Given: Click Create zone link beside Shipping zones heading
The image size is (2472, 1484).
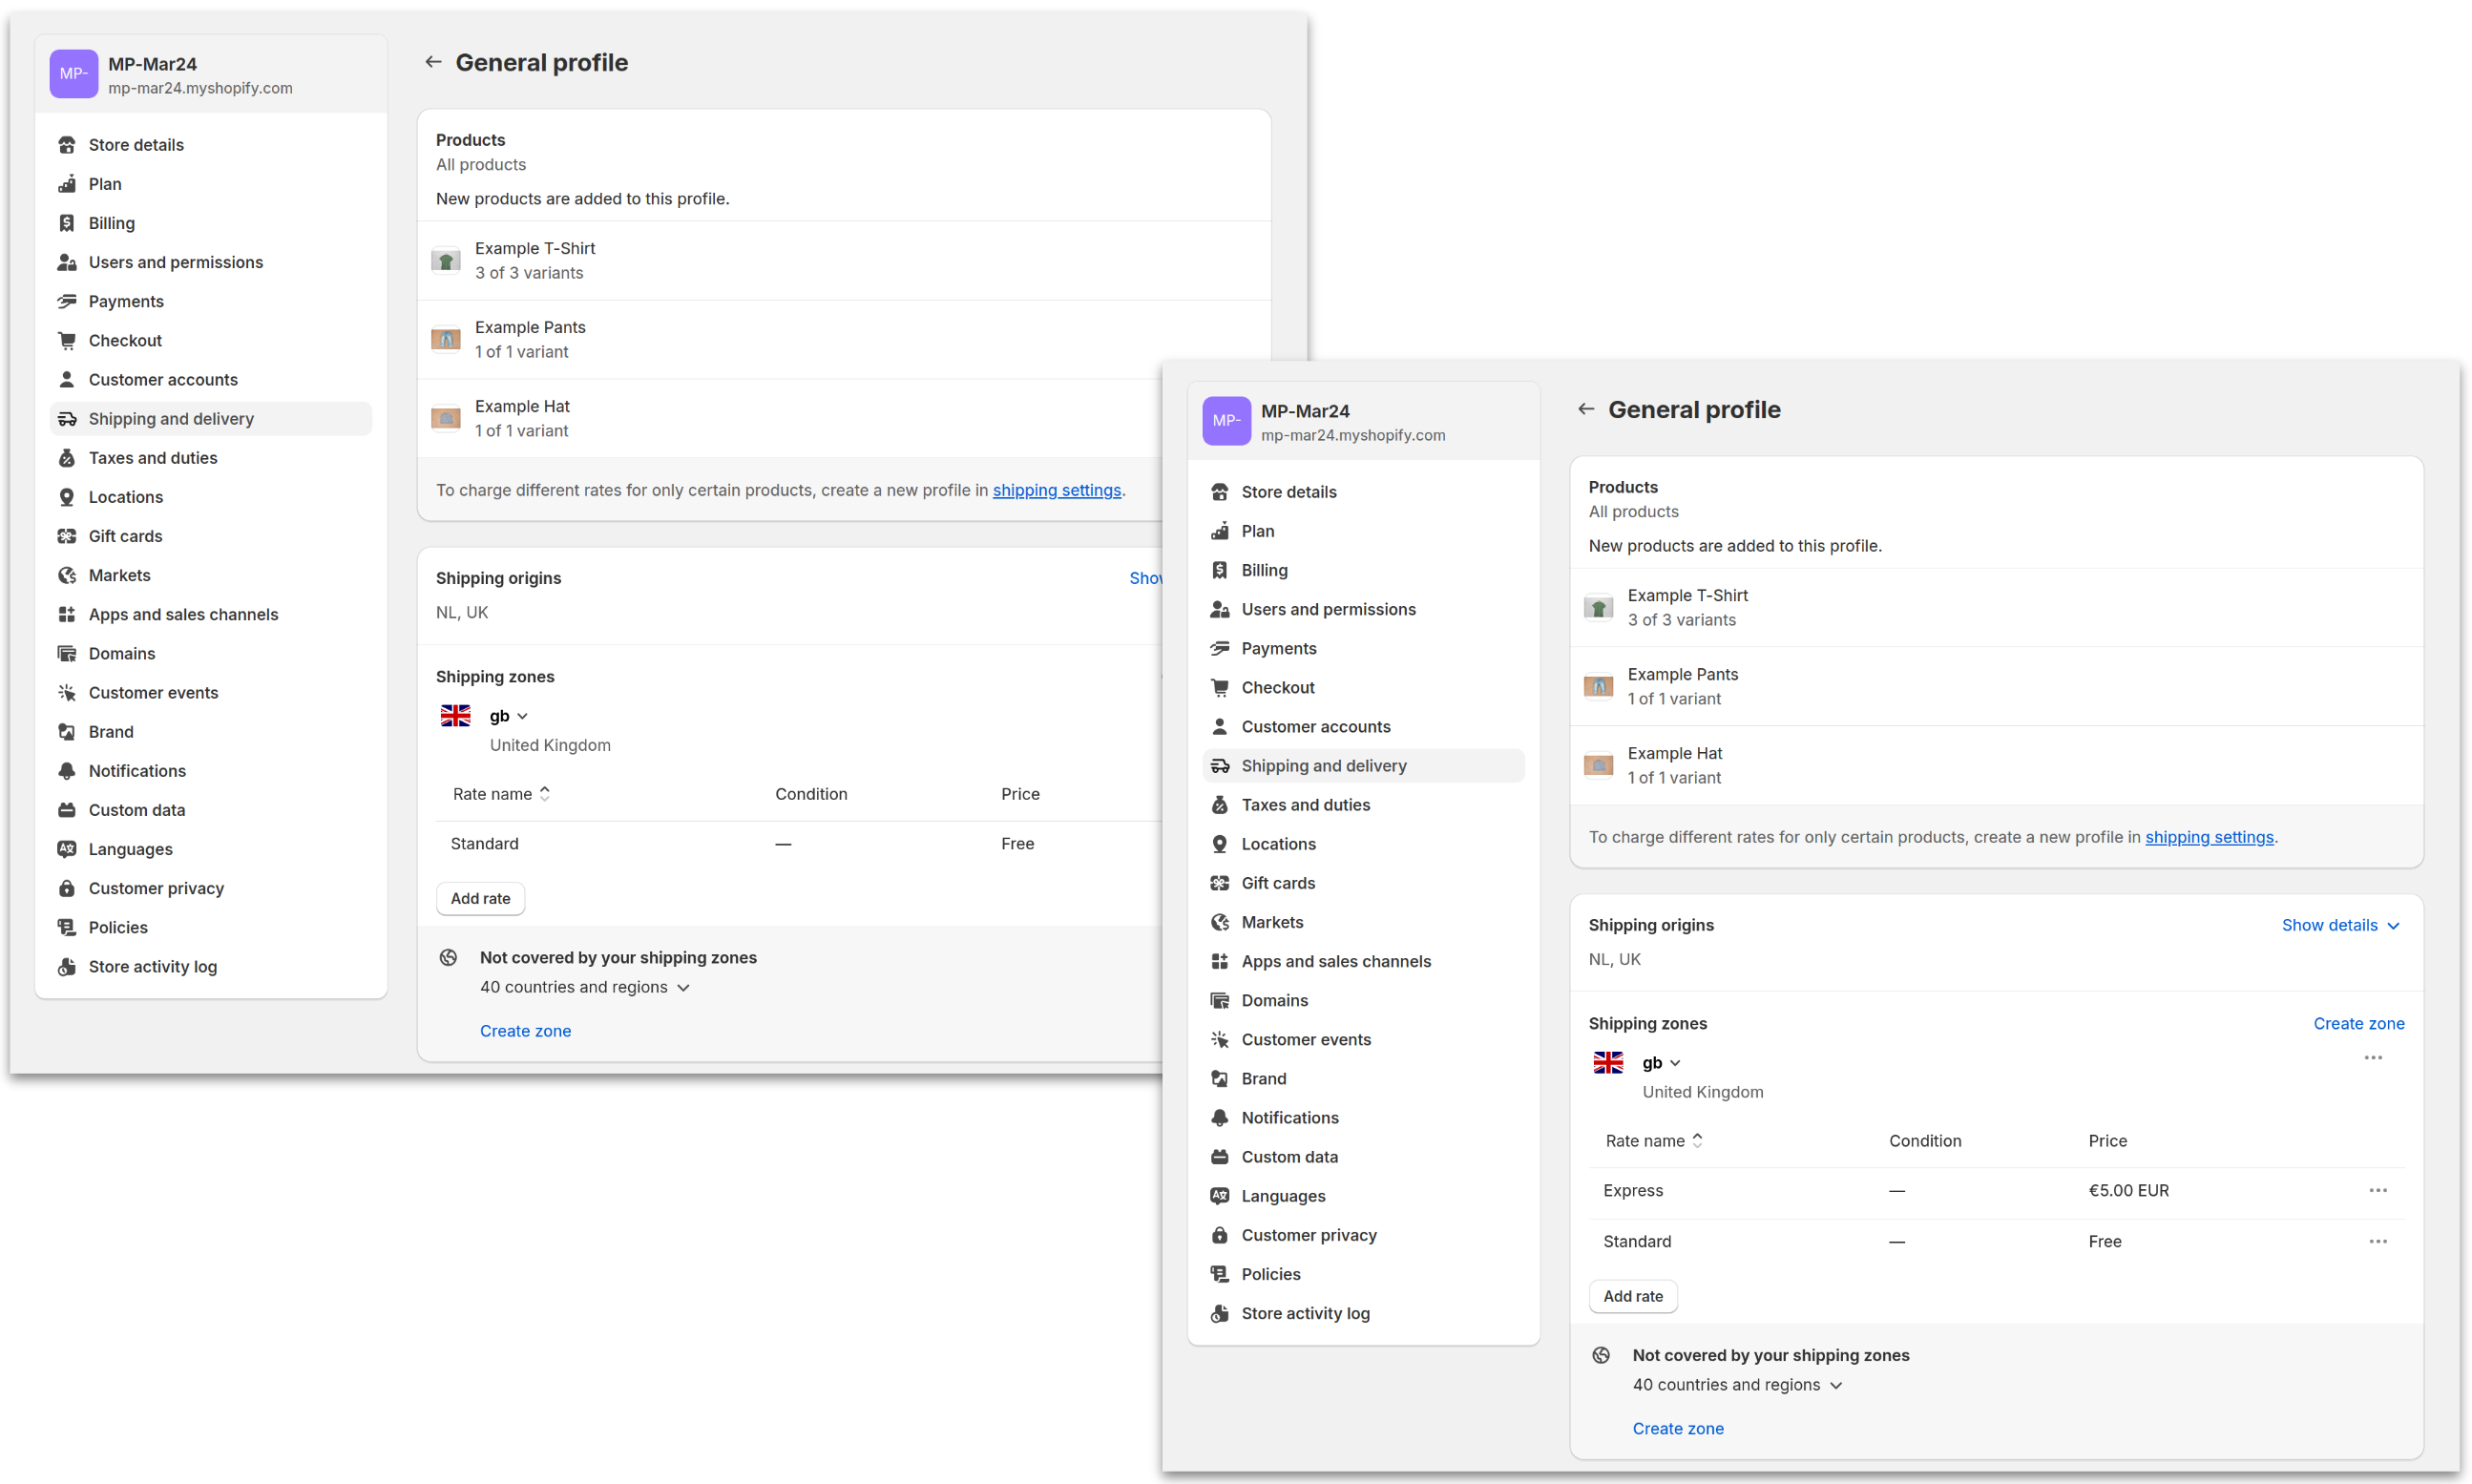Looking at the screenshot, I should pyautogui.click(x=2358, y=1023).
